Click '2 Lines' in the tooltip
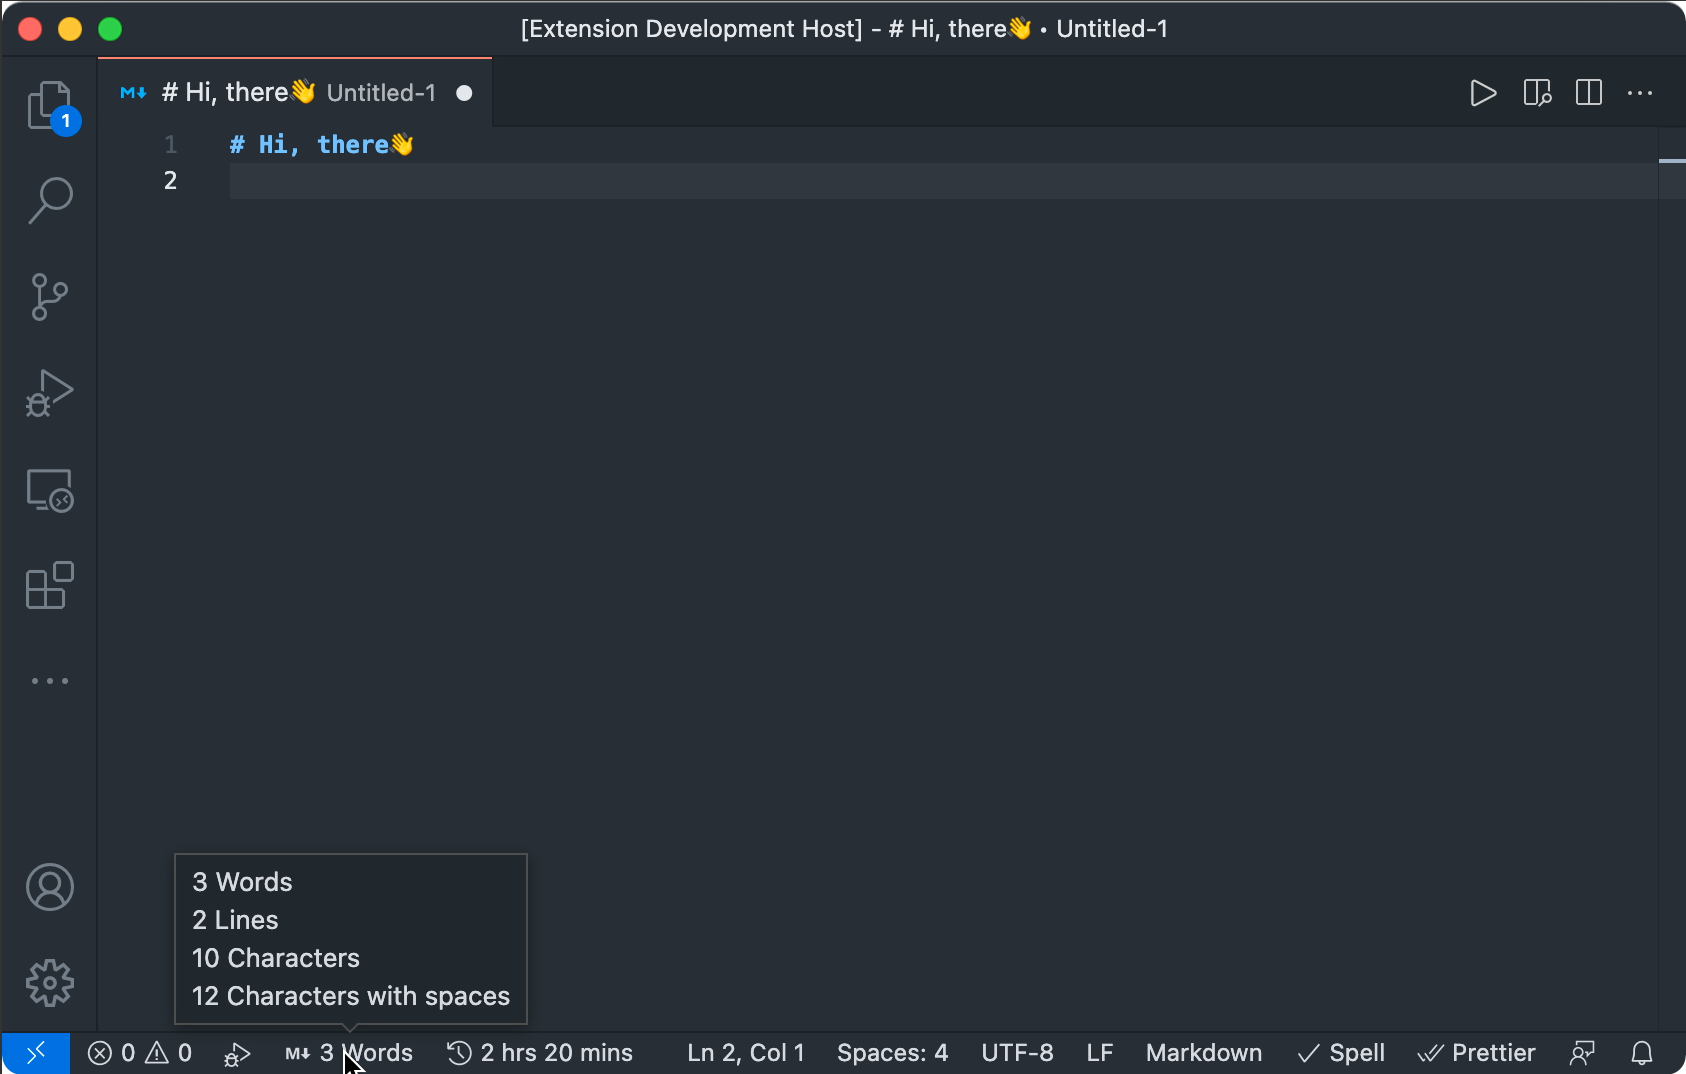This screenshot has width=1686, height=1074. pos(235,920)
